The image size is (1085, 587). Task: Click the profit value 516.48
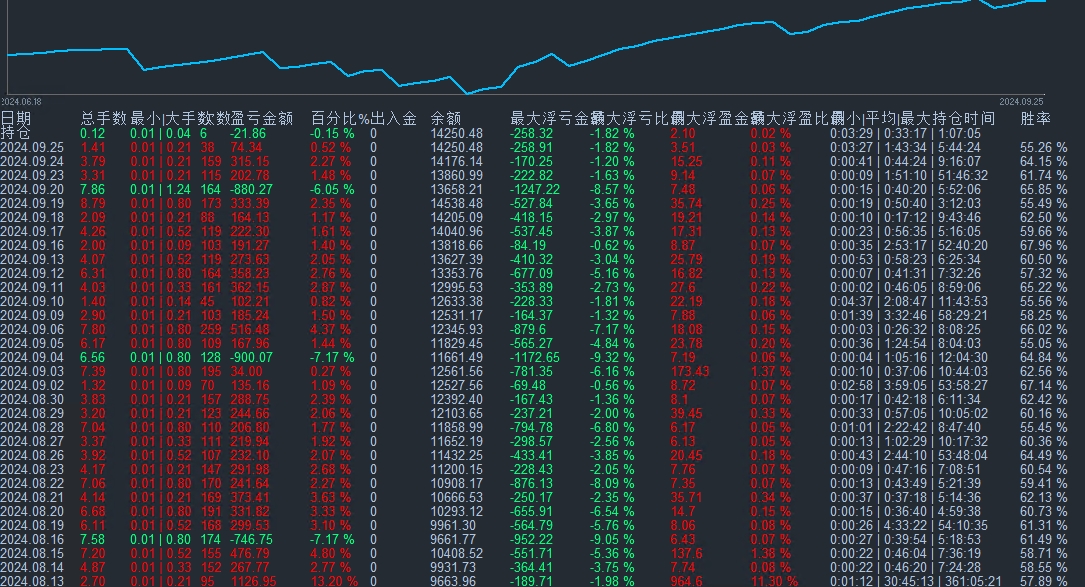250,329
